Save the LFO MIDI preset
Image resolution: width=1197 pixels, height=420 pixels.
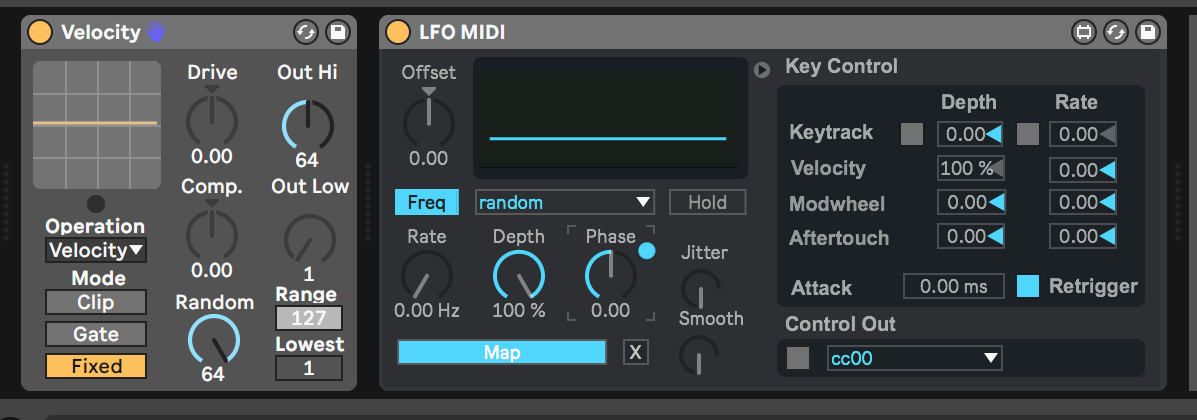coord(1147,32)
